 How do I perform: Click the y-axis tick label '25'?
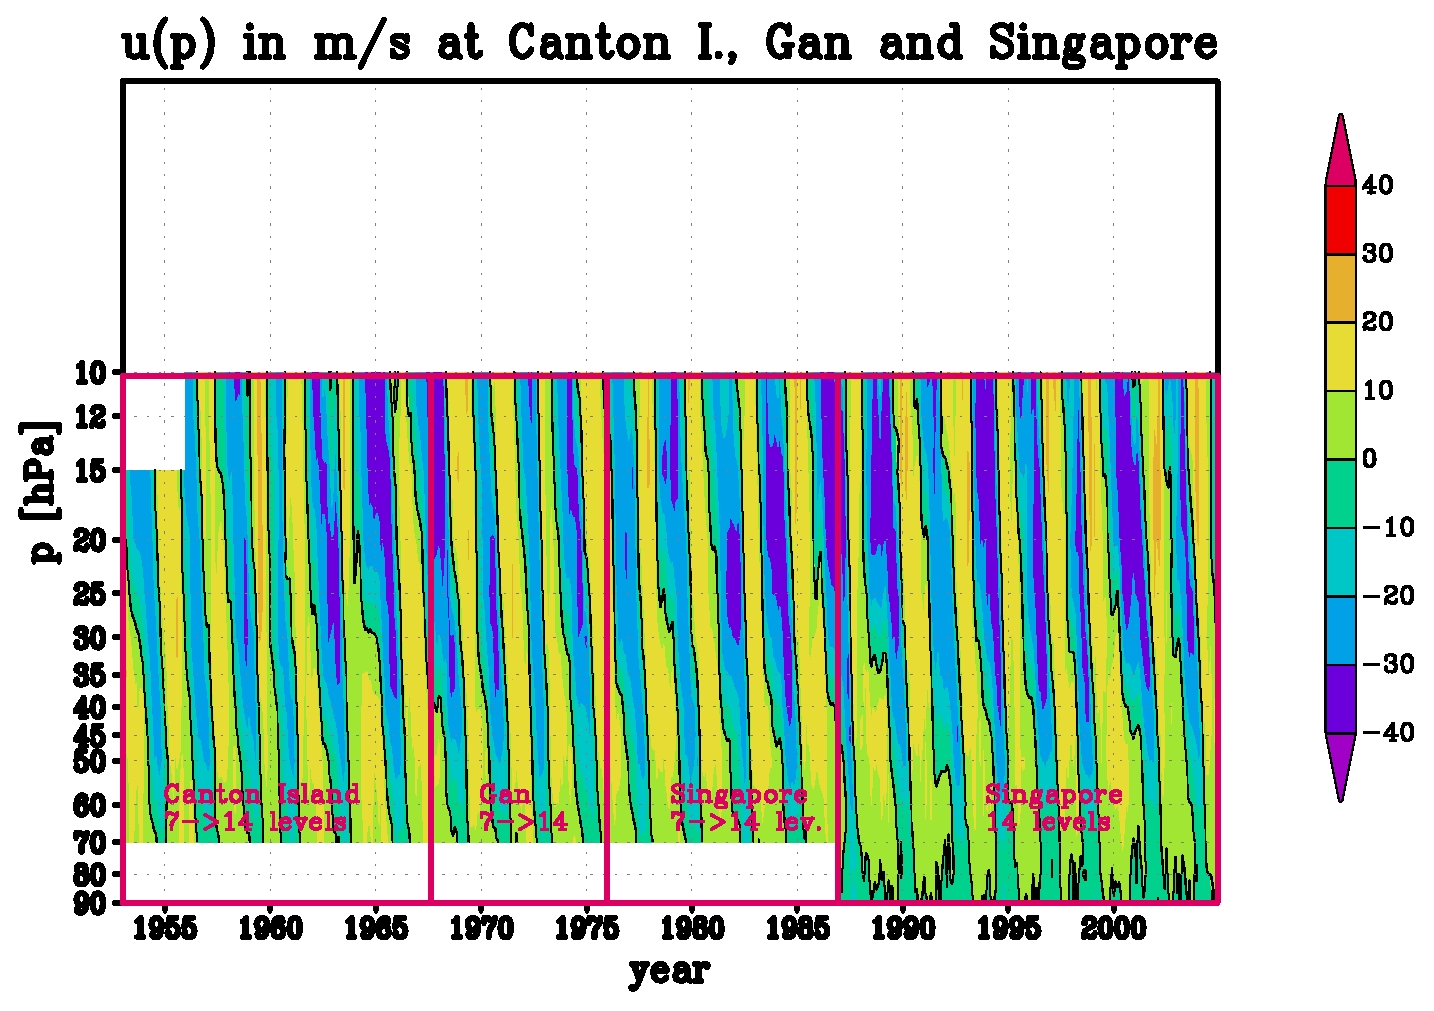point(90,593)
